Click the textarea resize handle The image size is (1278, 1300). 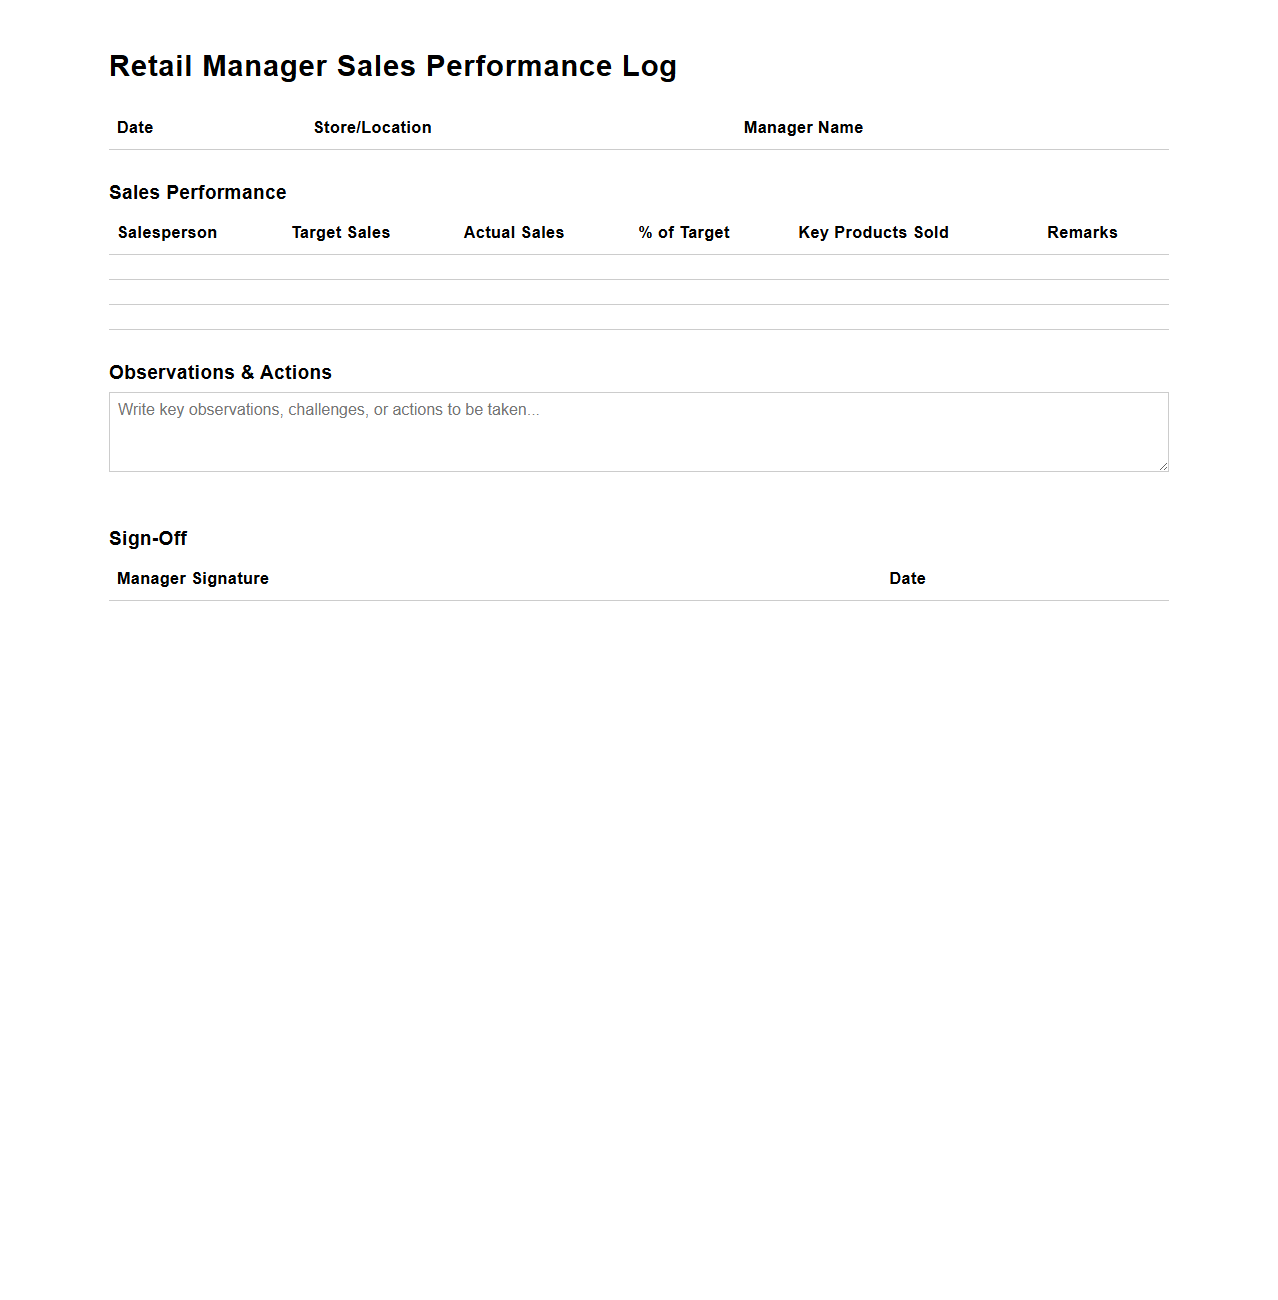click(1163, 463)
